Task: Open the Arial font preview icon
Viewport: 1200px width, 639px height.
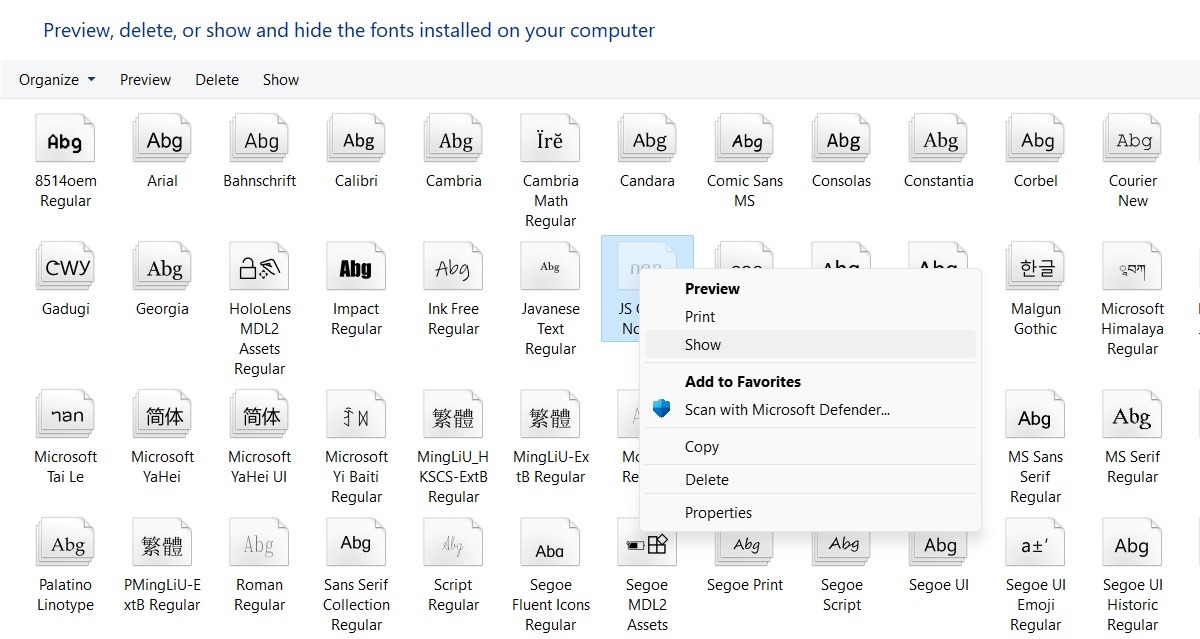Action: pos(161,139)
